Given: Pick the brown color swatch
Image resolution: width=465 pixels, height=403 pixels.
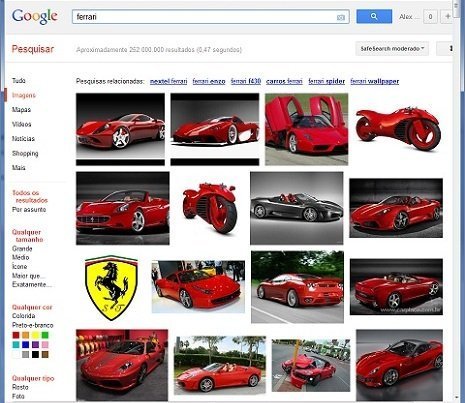Looking at the screenshot, I should (45, 354).
